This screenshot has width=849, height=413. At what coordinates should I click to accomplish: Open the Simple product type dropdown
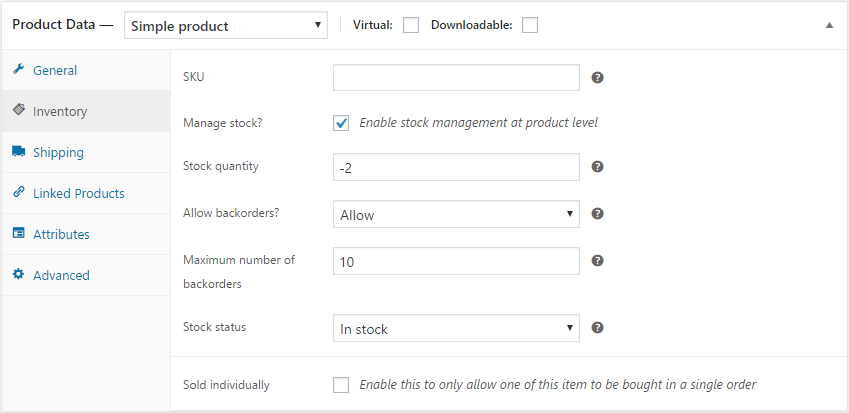coord(227,26)
